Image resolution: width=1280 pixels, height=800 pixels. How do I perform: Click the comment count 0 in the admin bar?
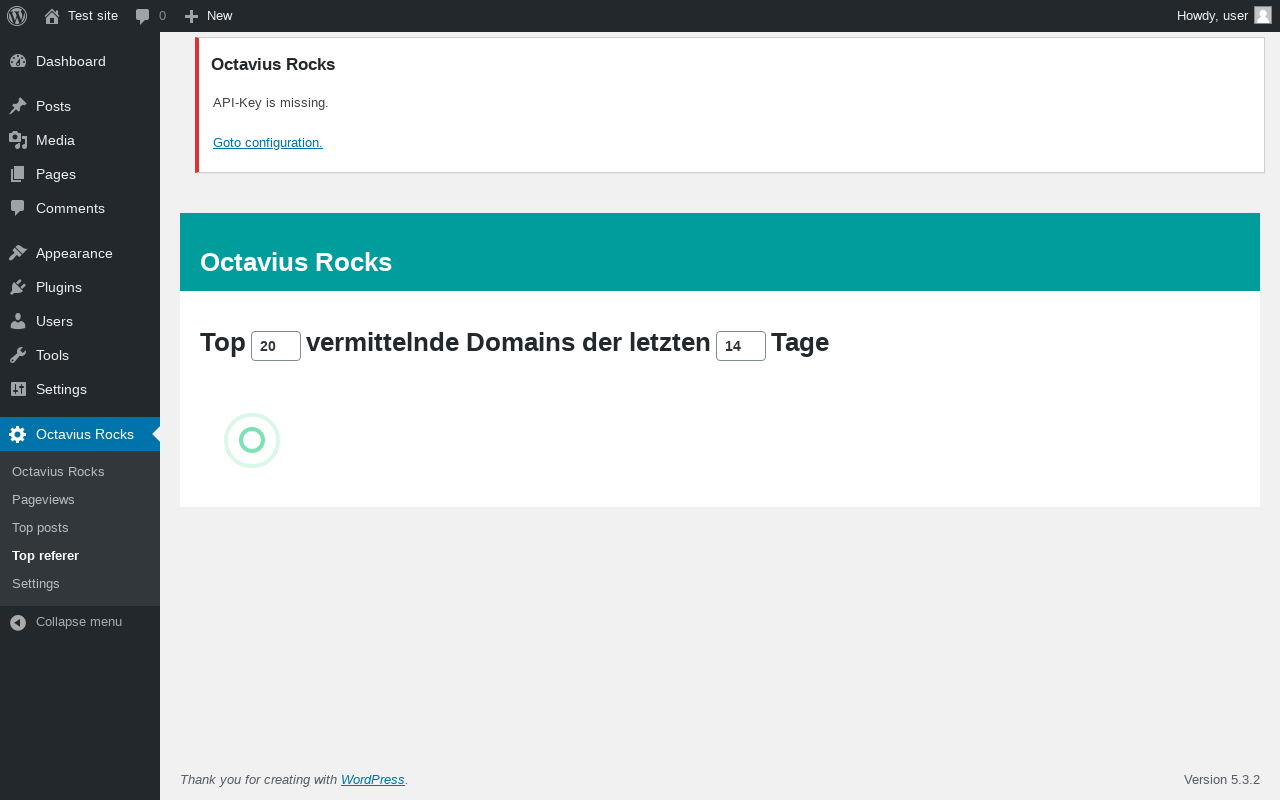[162, 16]
